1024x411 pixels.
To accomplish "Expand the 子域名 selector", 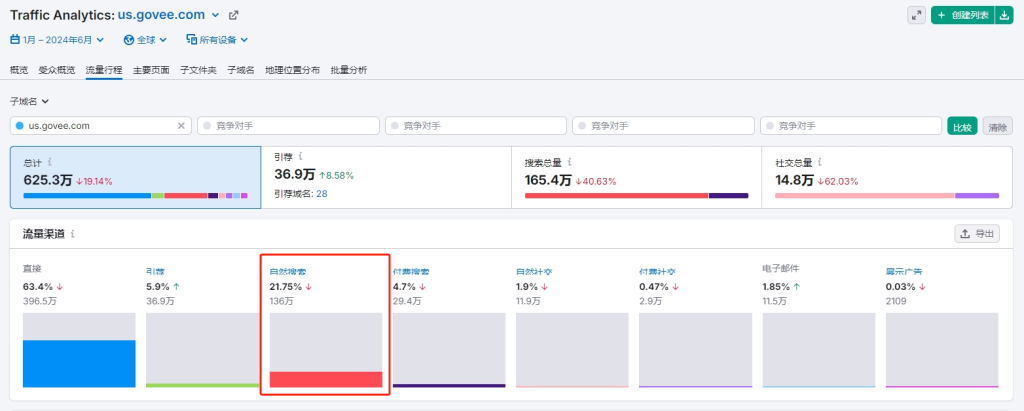I will pos(29,101).
